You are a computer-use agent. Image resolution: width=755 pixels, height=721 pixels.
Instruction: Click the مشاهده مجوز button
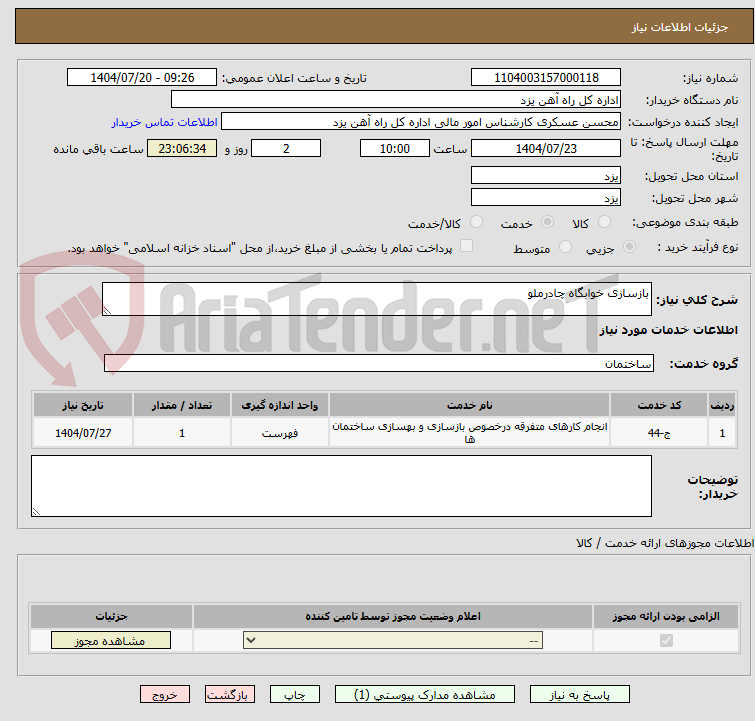[111, 641]
